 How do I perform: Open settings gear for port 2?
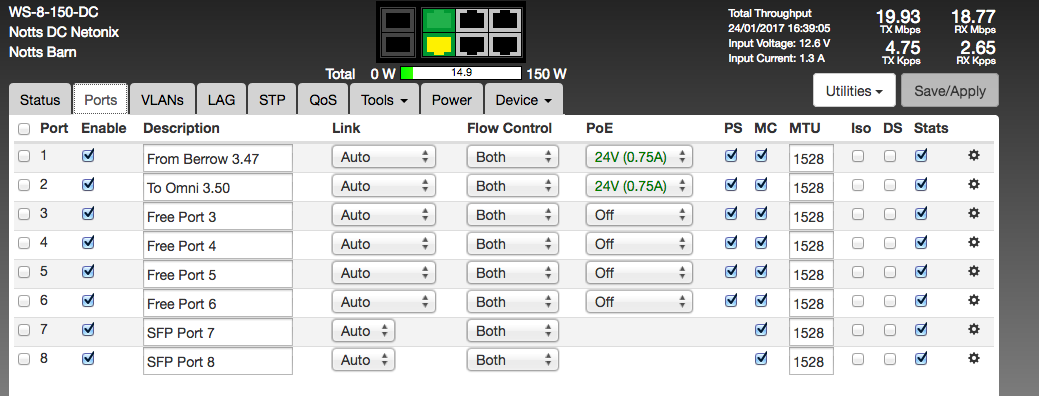click(973, 184)
